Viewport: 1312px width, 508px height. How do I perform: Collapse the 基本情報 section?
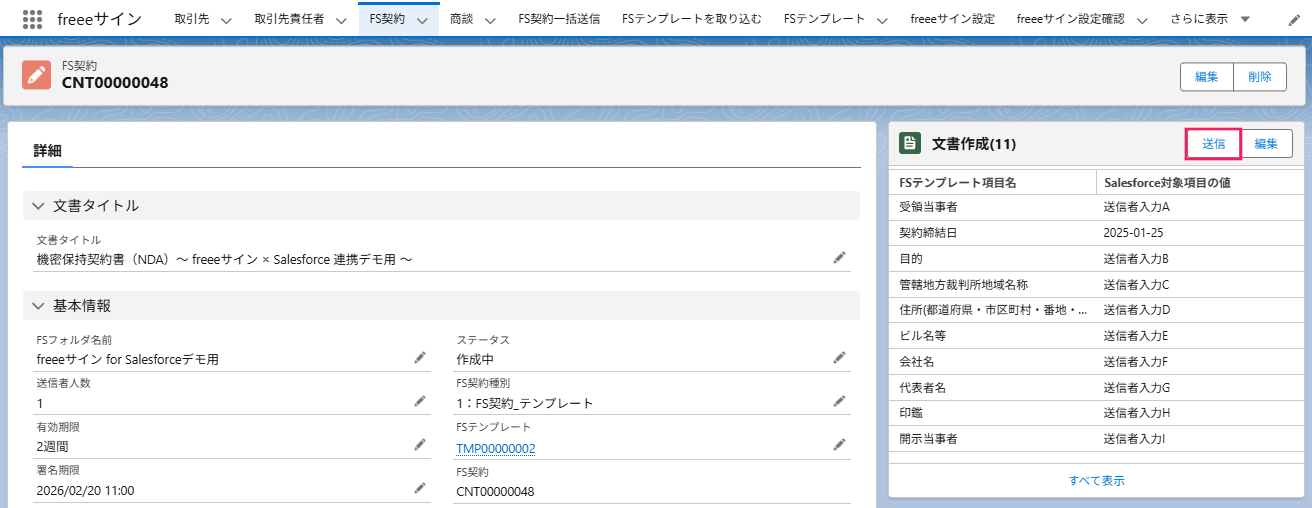tap(38, 306)
